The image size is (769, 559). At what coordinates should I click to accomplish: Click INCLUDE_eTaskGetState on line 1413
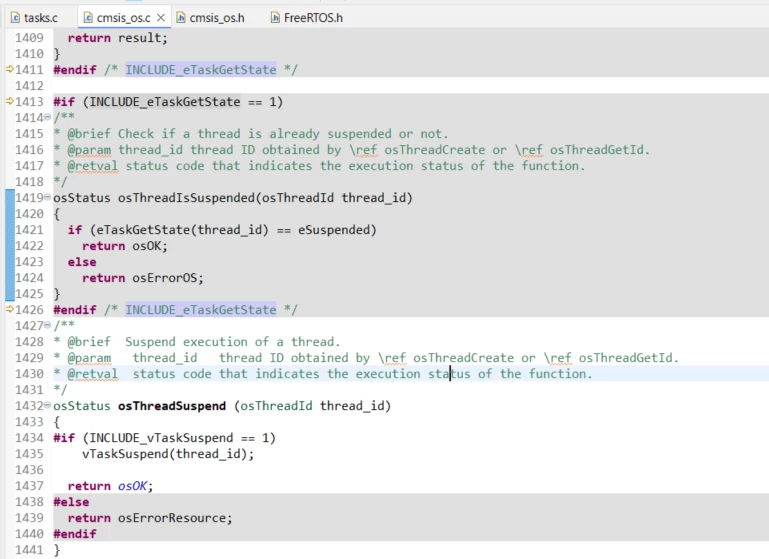pos(165,102)
